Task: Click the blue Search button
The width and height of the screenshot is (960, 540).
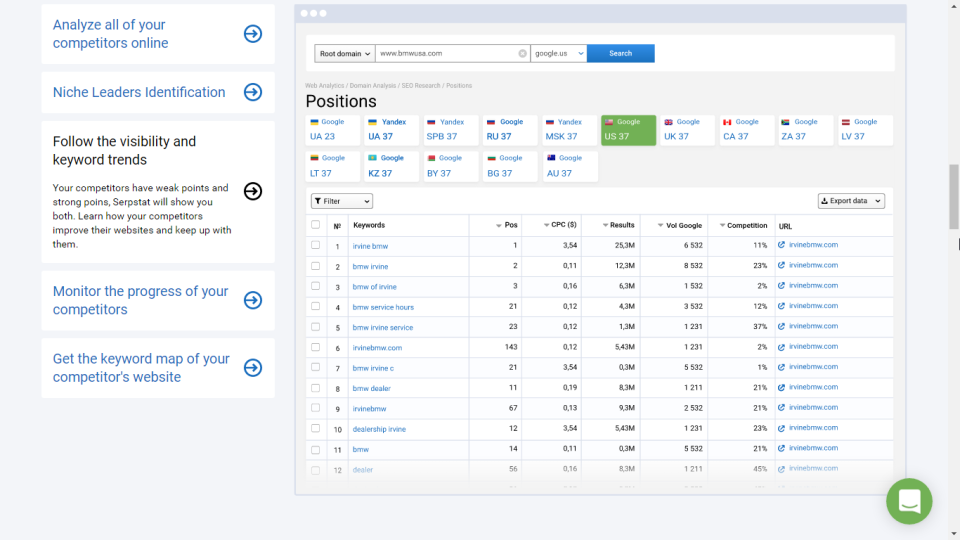Action: click(620, 53)
